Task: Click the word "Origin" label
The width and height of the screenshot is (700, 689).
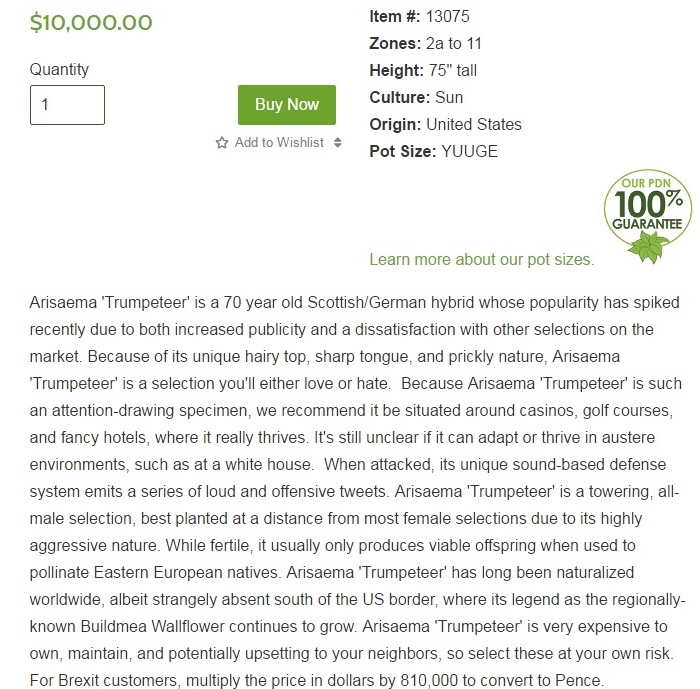Action: (395, 125)
